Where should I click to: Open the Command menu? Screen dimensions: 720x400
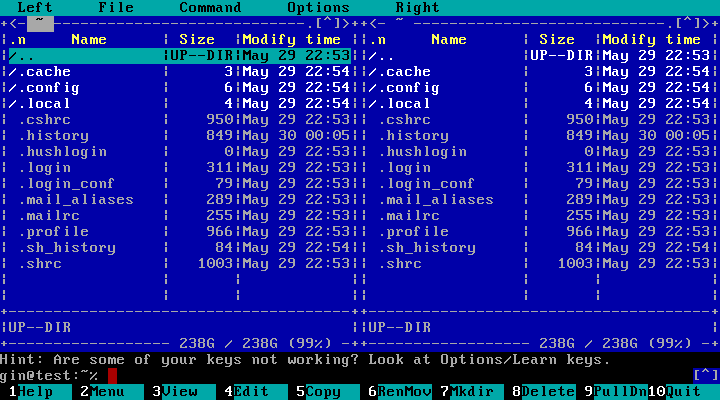210,8
